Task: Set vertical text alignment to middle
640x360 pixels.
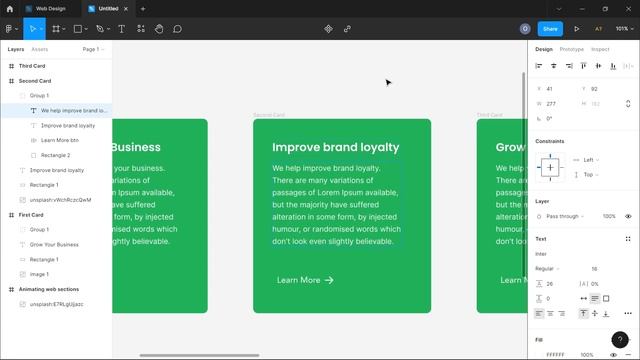Action: point(595,313)
